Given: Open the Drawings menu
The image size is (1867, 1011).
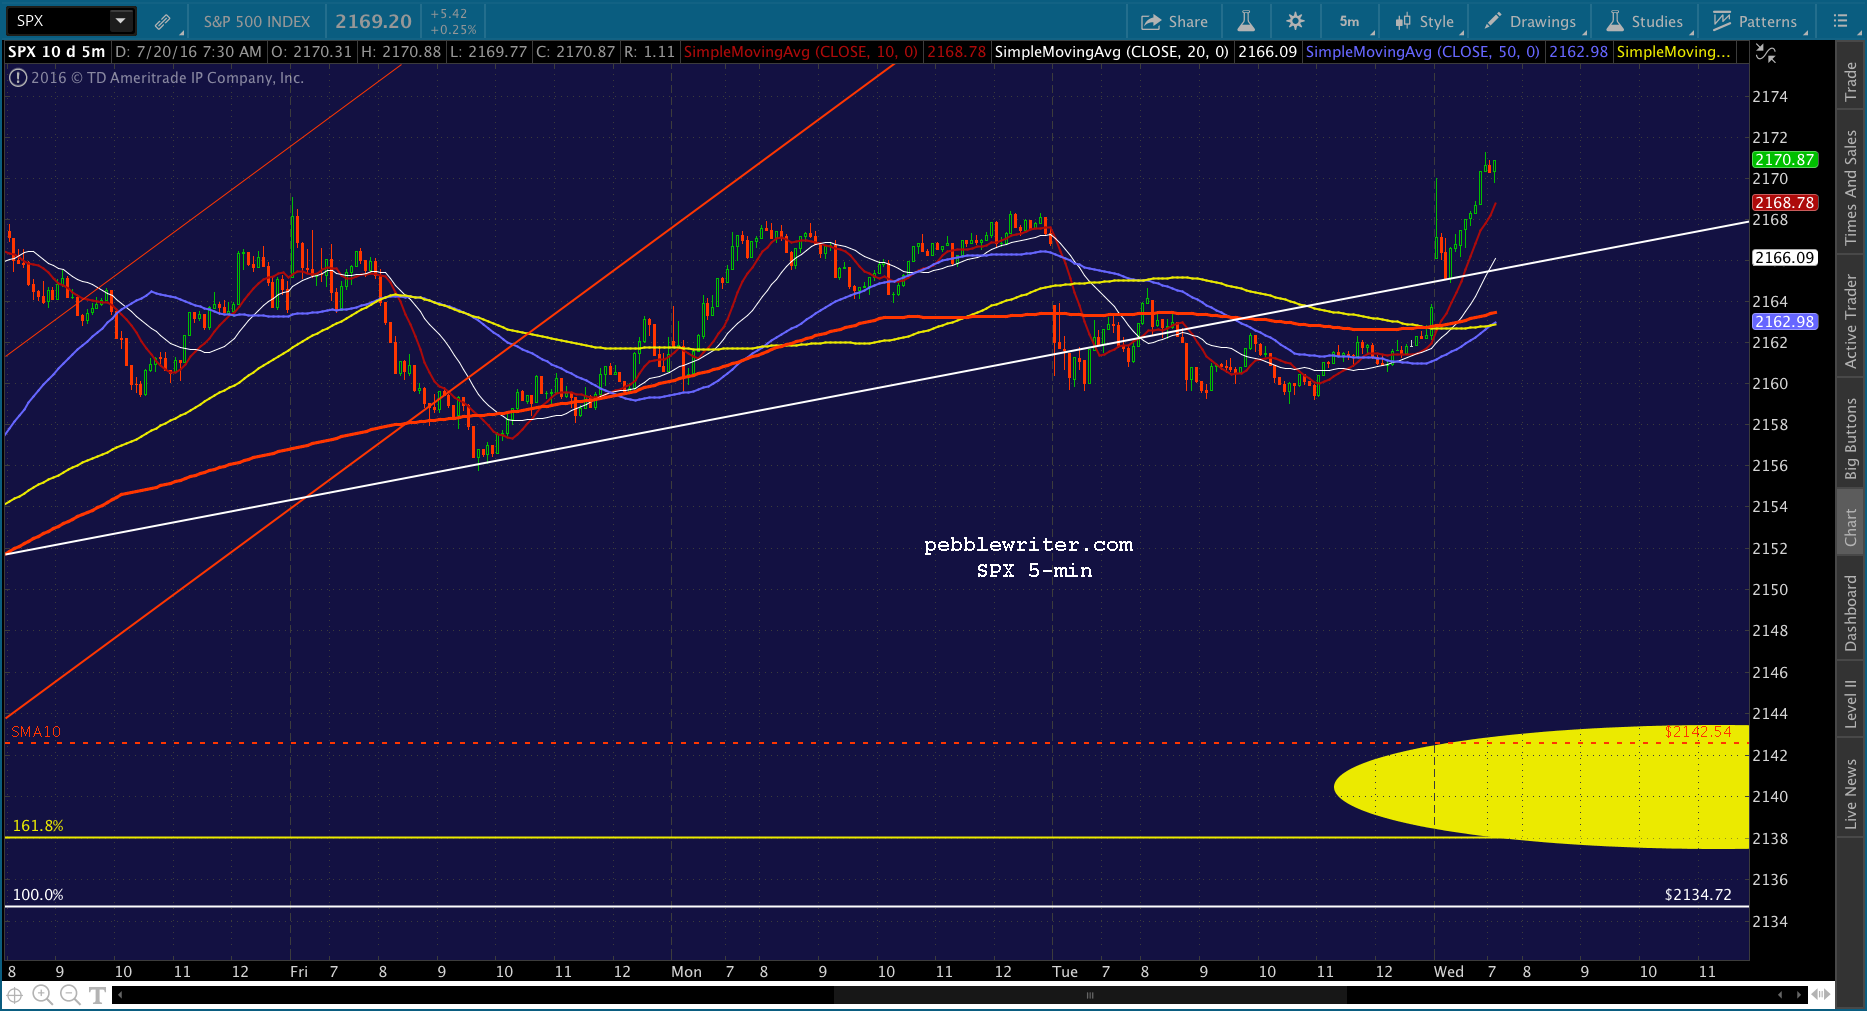Looking at the screenshot, I should point(1531,21).
